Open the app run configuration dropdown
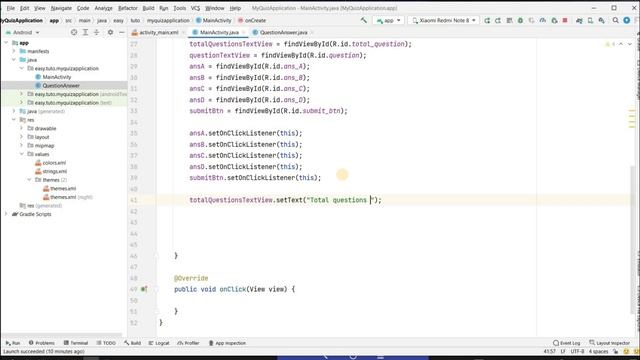Image resolution: width=640 pixels, height=360 pixels. coord(389,20)
